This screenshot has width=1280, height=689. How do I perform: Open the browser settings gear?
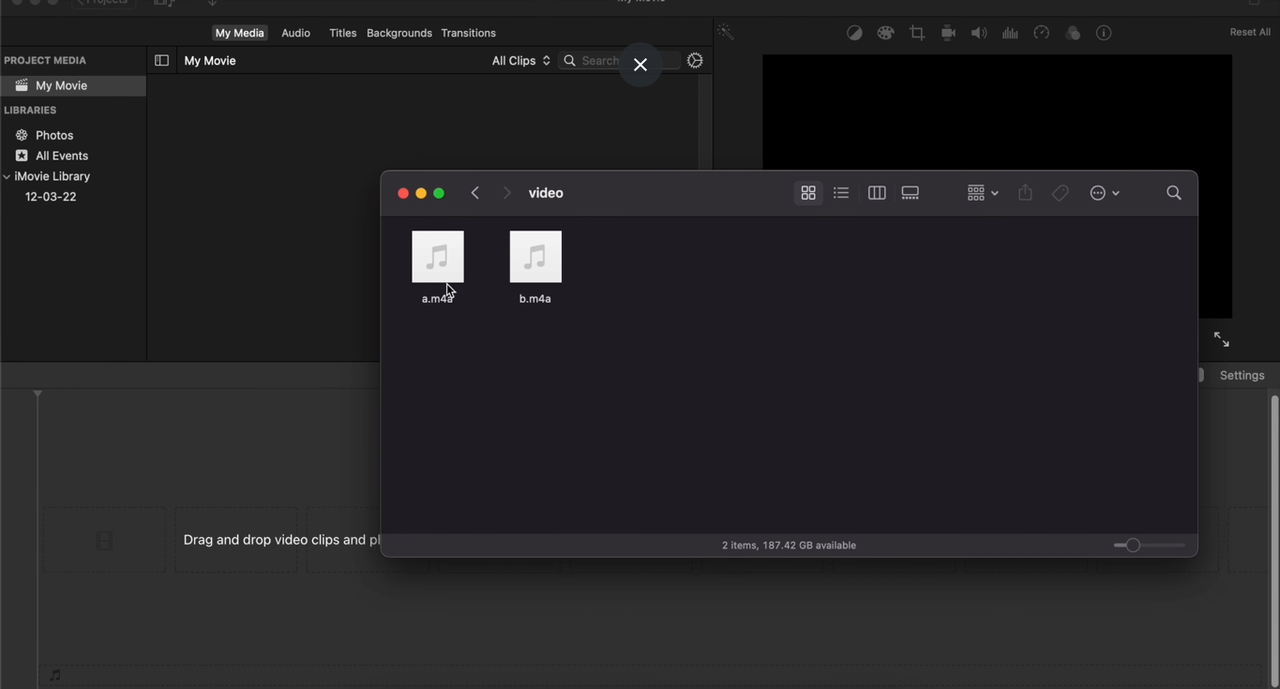click(695, 61)
